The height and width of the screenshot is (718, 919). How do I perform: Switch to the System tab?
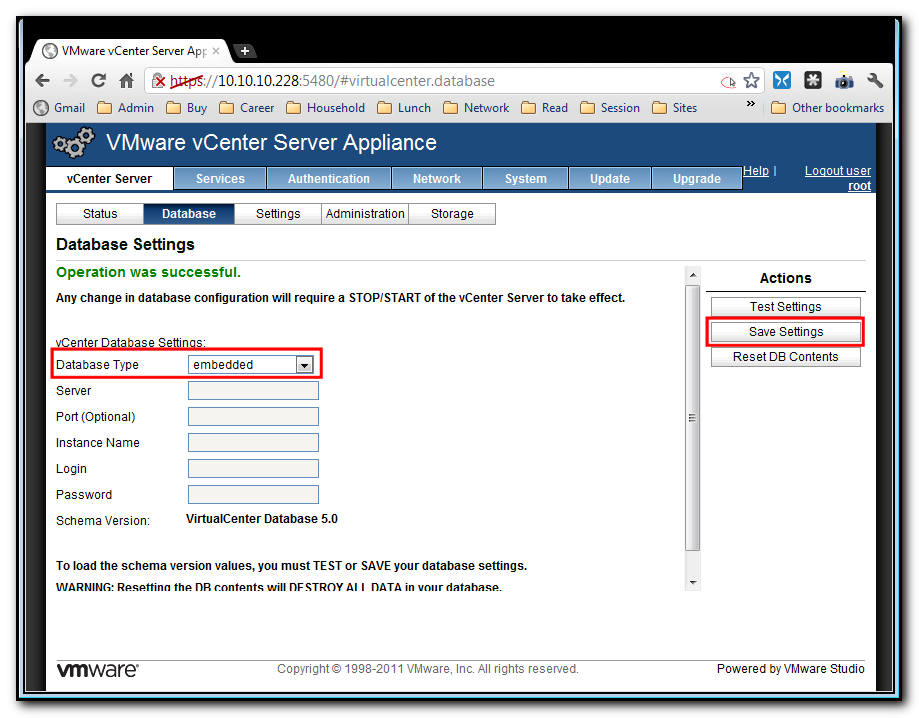(x=526, y=179)
